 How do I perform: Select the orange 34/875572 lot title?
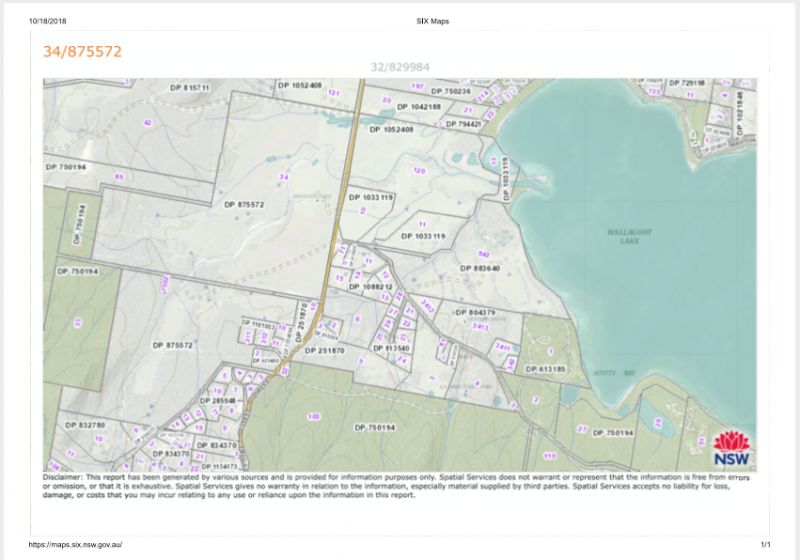point(82,51)
